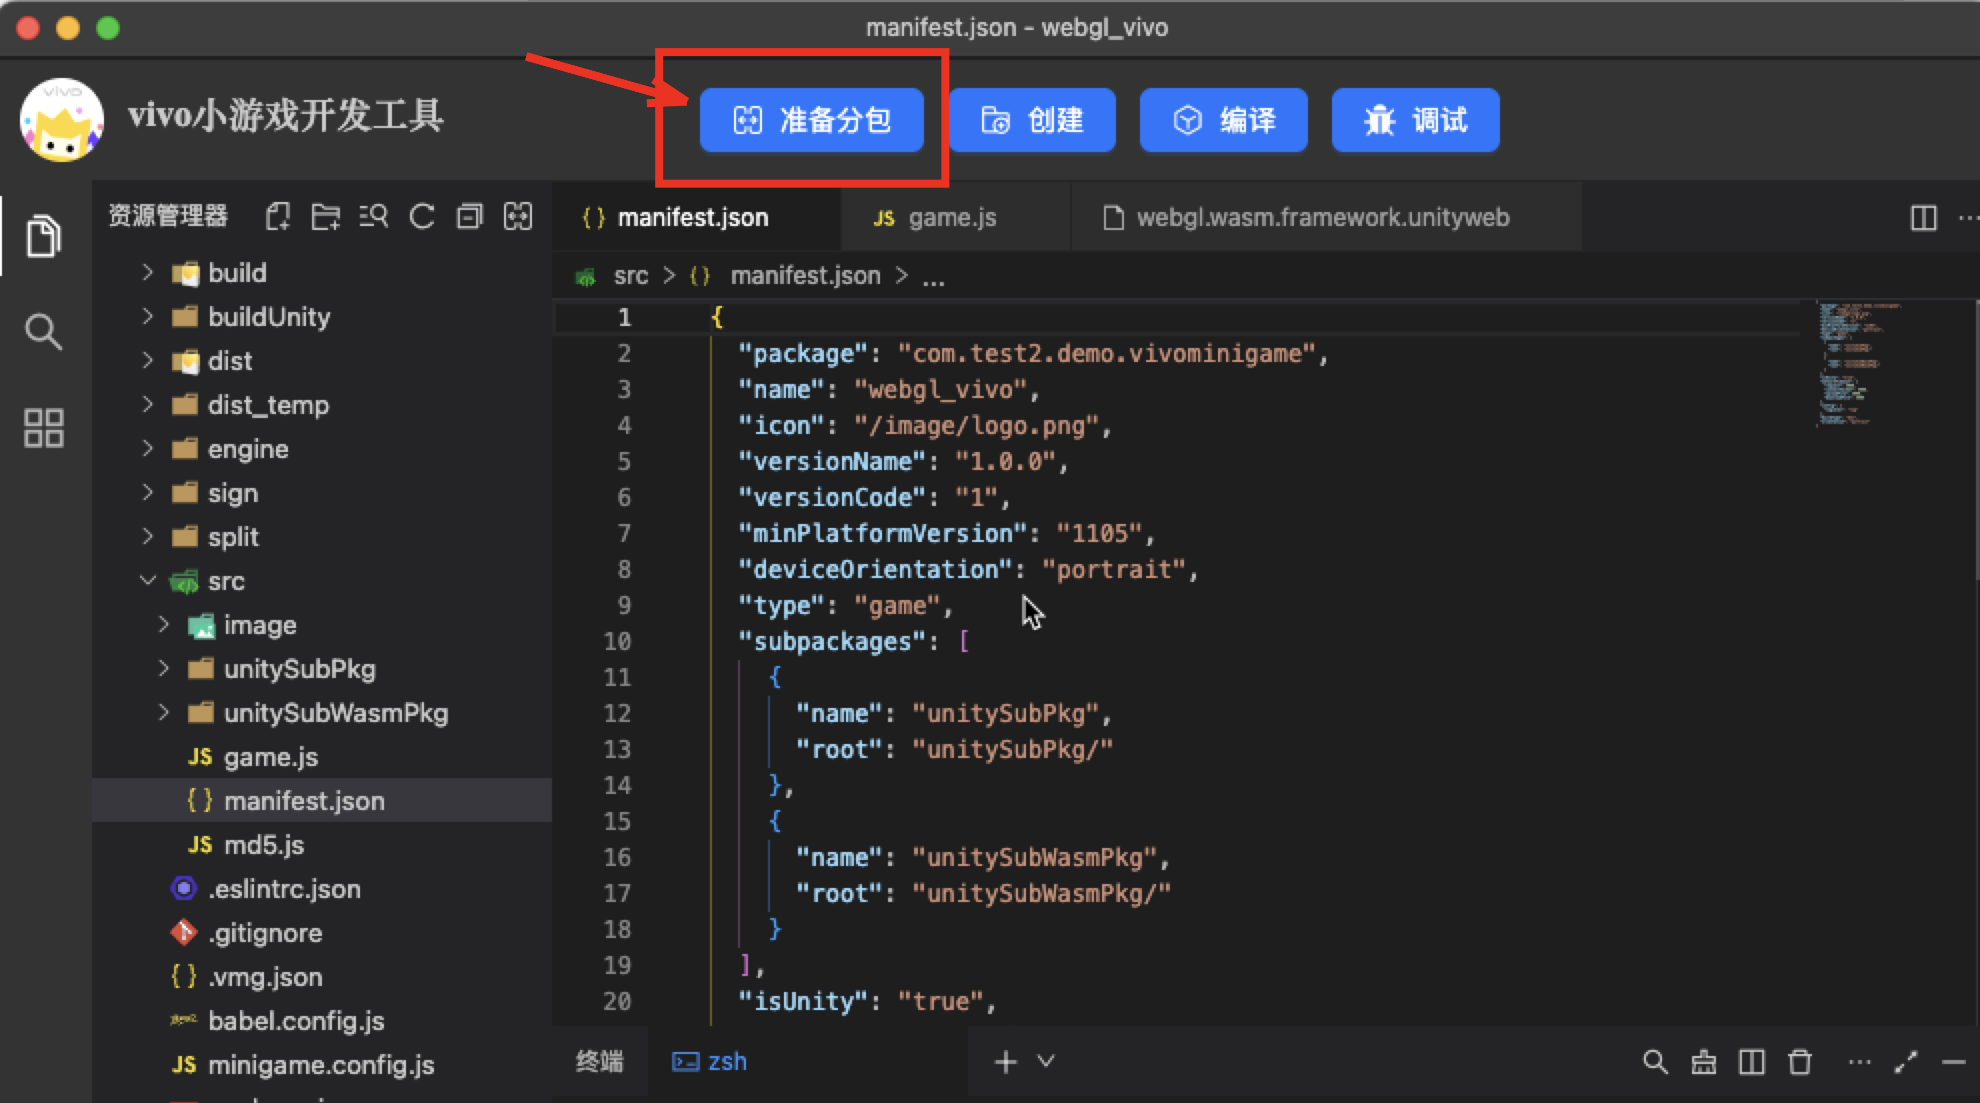Screen dimensions: 1980x1103
Task: Open game.js in the file tree
Action: tap(322, 756)
